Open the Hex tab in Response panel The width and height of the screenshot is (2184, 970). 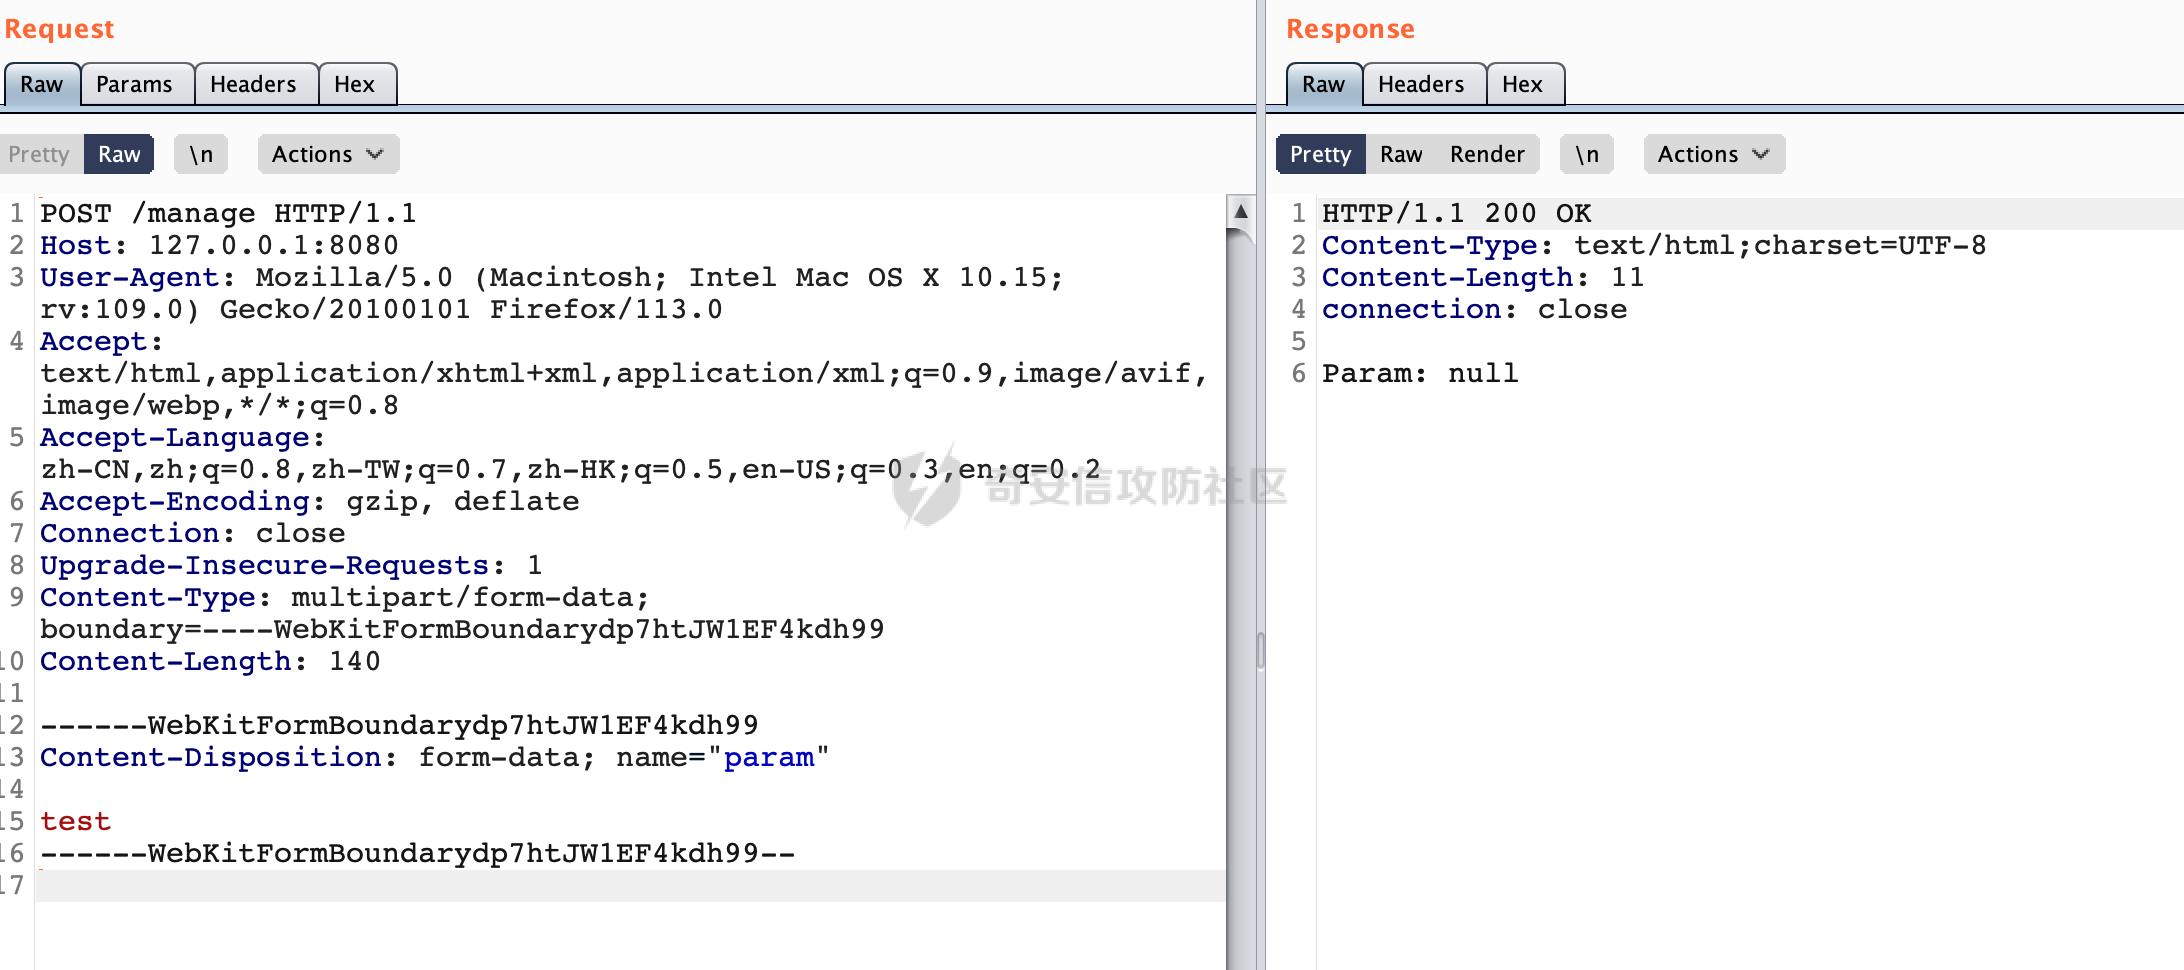(1522, 84)
